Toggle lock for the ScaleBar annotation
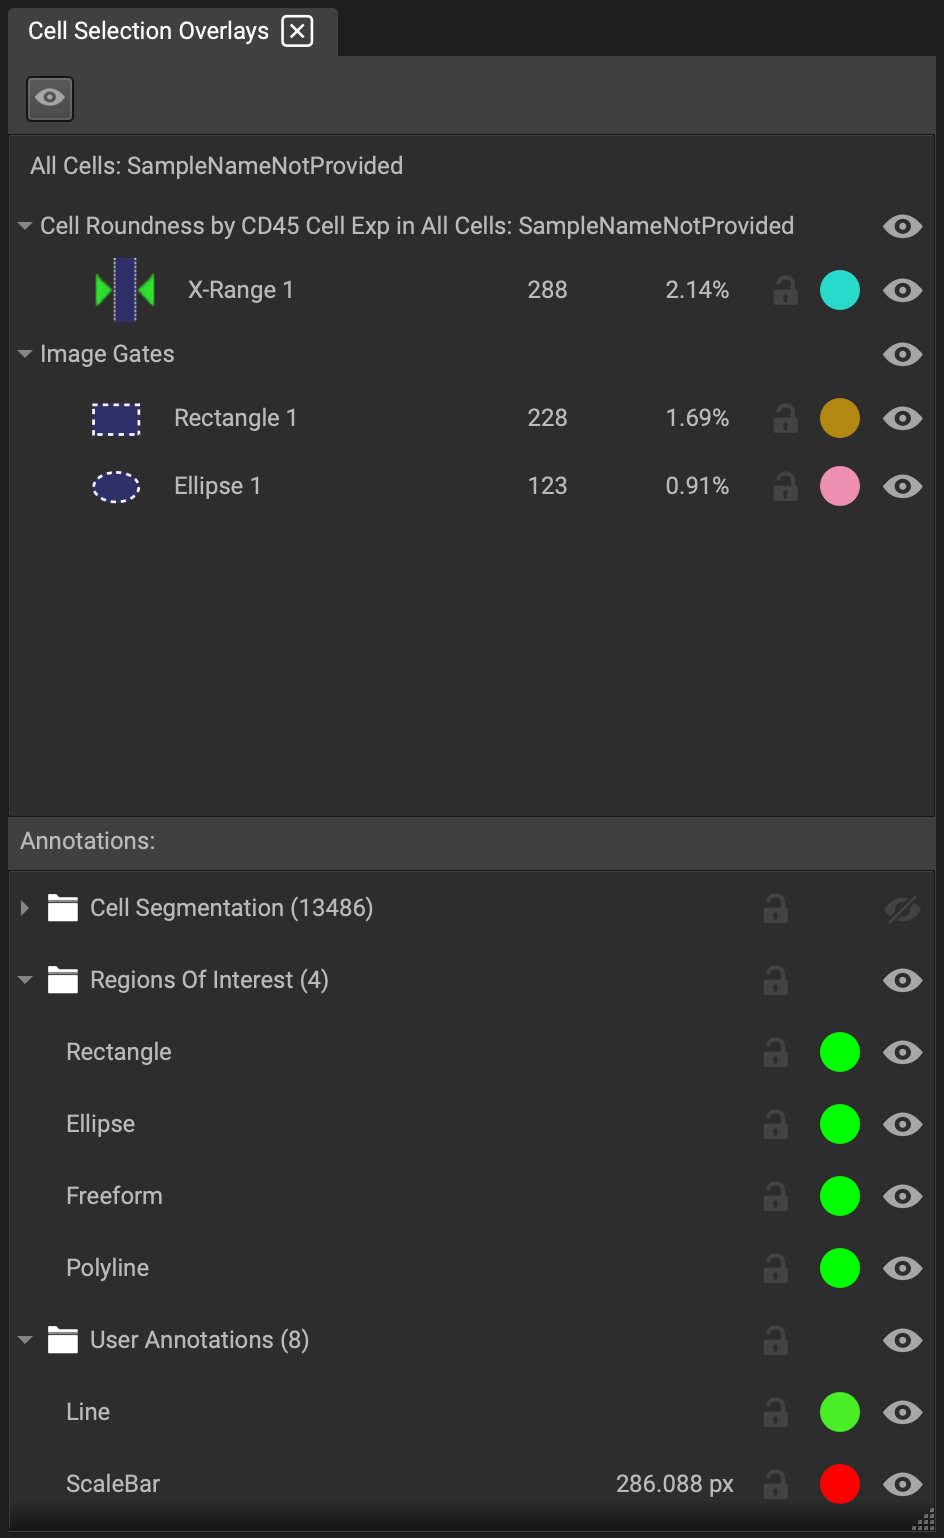This screenshot has height=1538, width=944. [x=775, y=1485]
